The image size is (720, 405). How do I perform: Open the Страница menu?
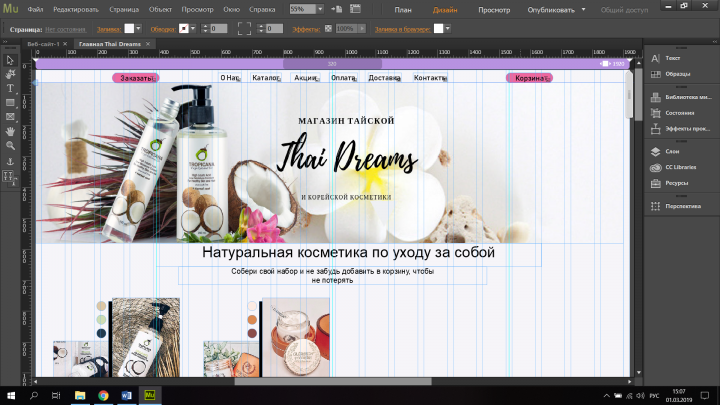[x=124, y=9]
